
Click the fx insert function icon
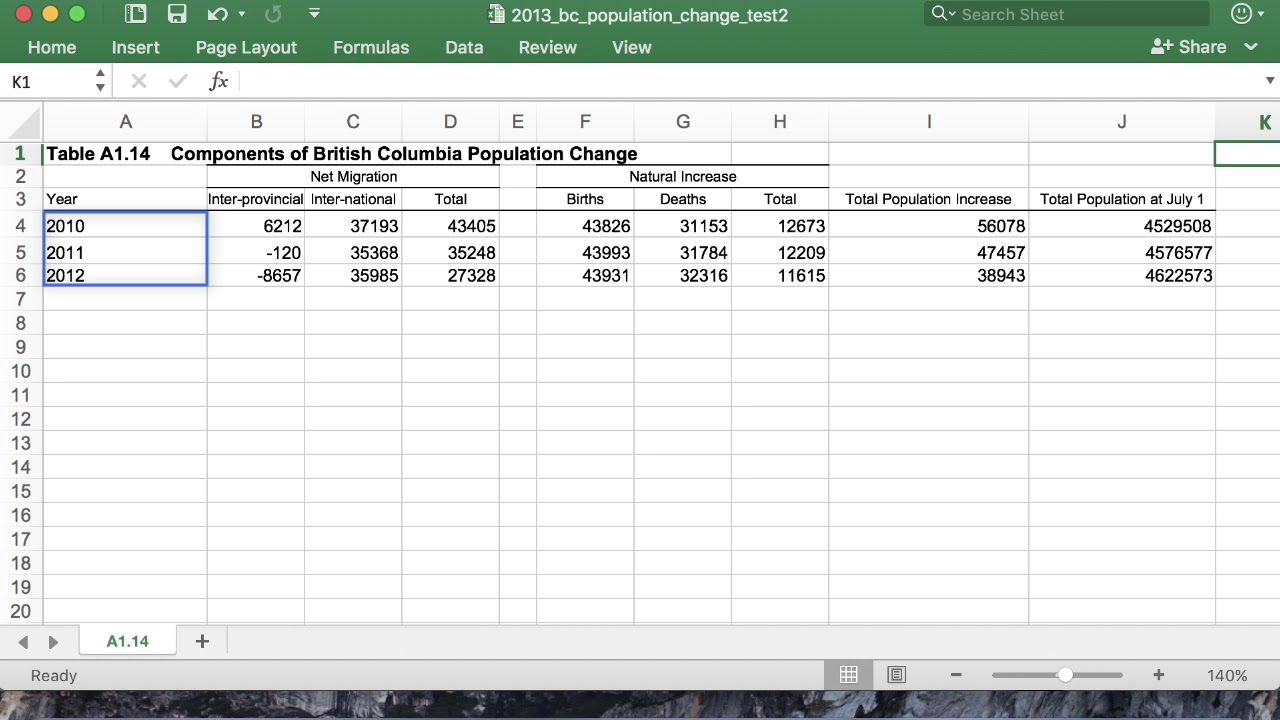tap(219, 82)
